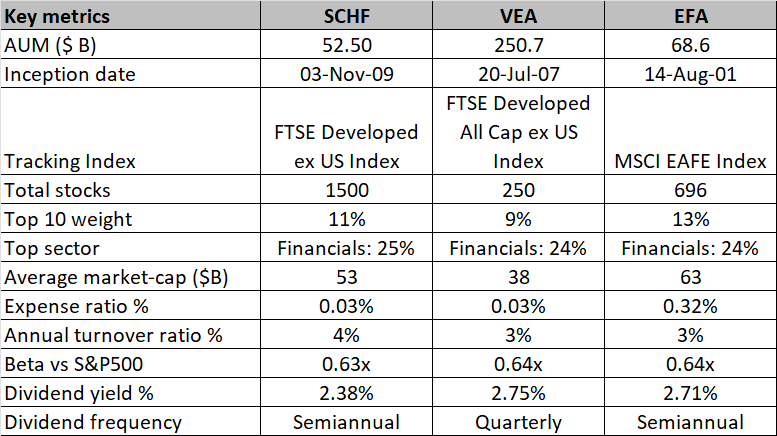Click the FTSE Developed ex US Index cell
777x436 pixels.
pyautogui.click(x=343, y=146)
